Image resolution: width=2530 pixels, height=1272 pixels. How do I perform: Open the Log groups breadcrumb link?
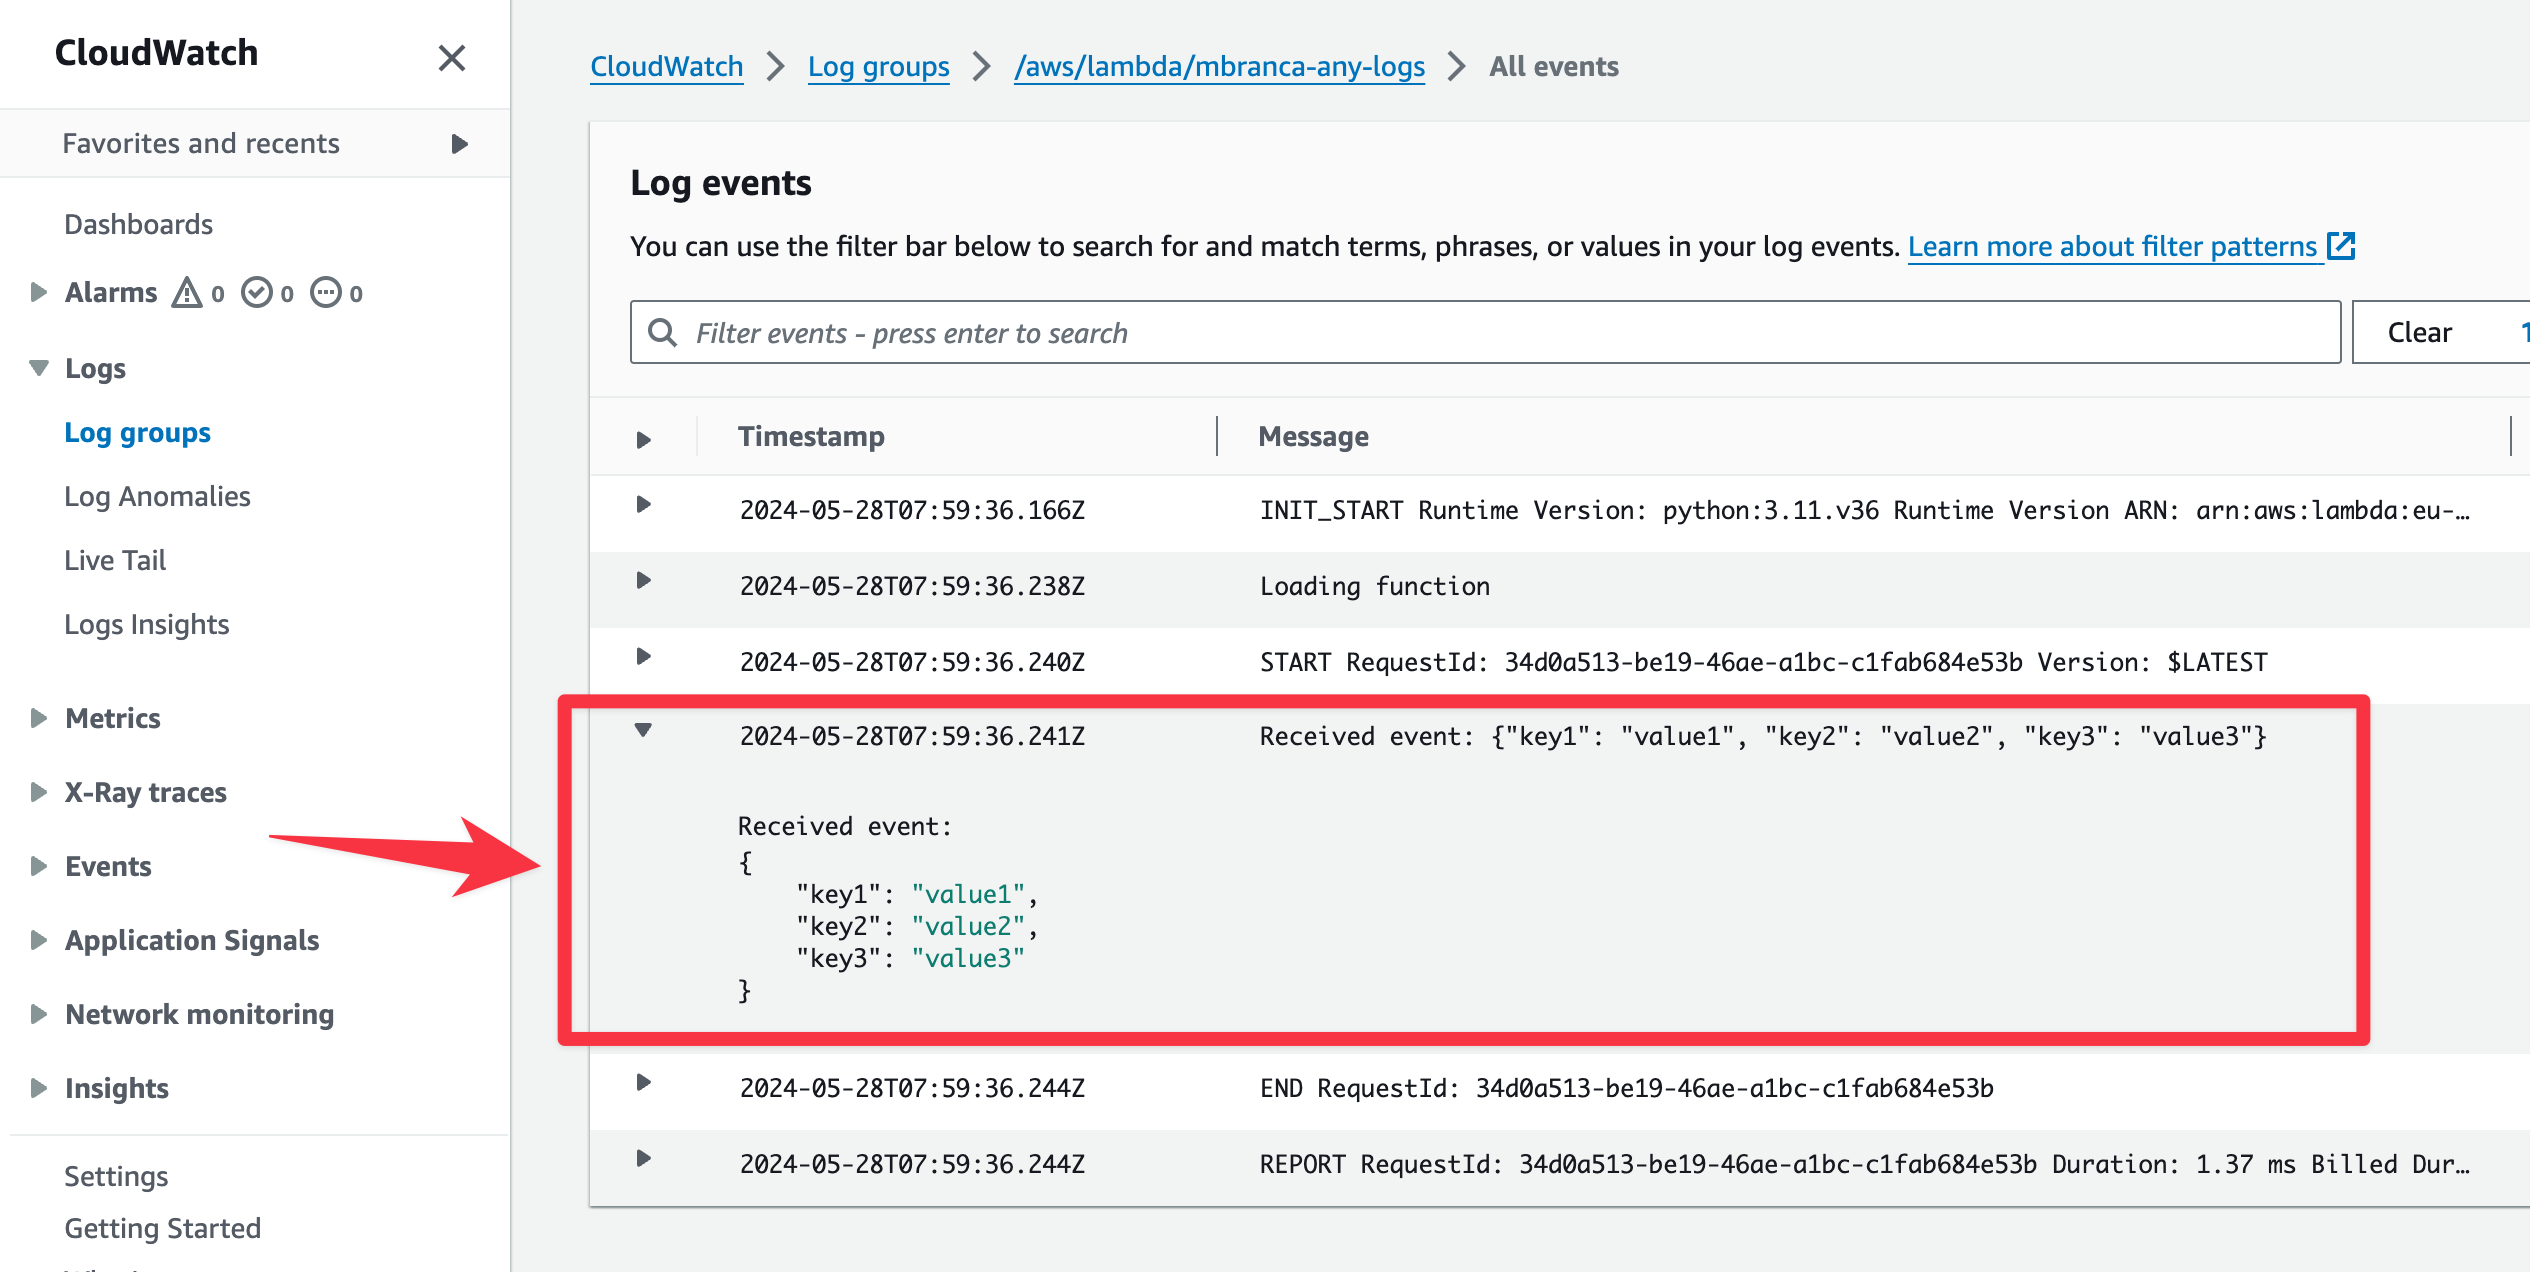coord(878,67)
